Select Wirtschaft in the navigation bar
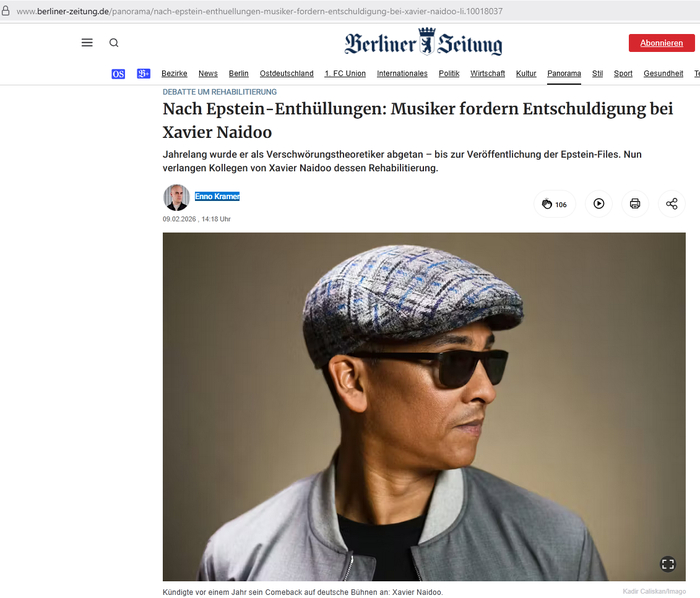The width and height of the screenshot is (700, 598). [487, 74]
